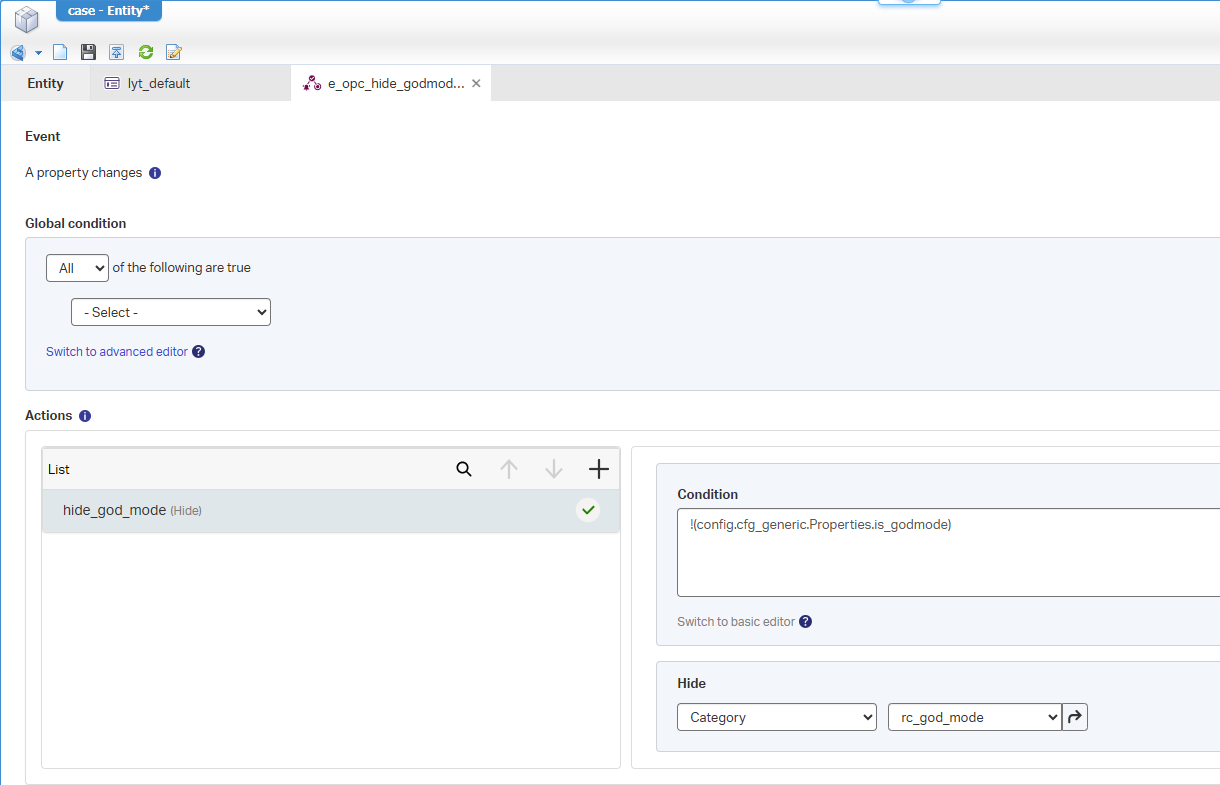Click the new blank document icon
1220x785 pixels.
pyautogui.click(x=60, y=52)
